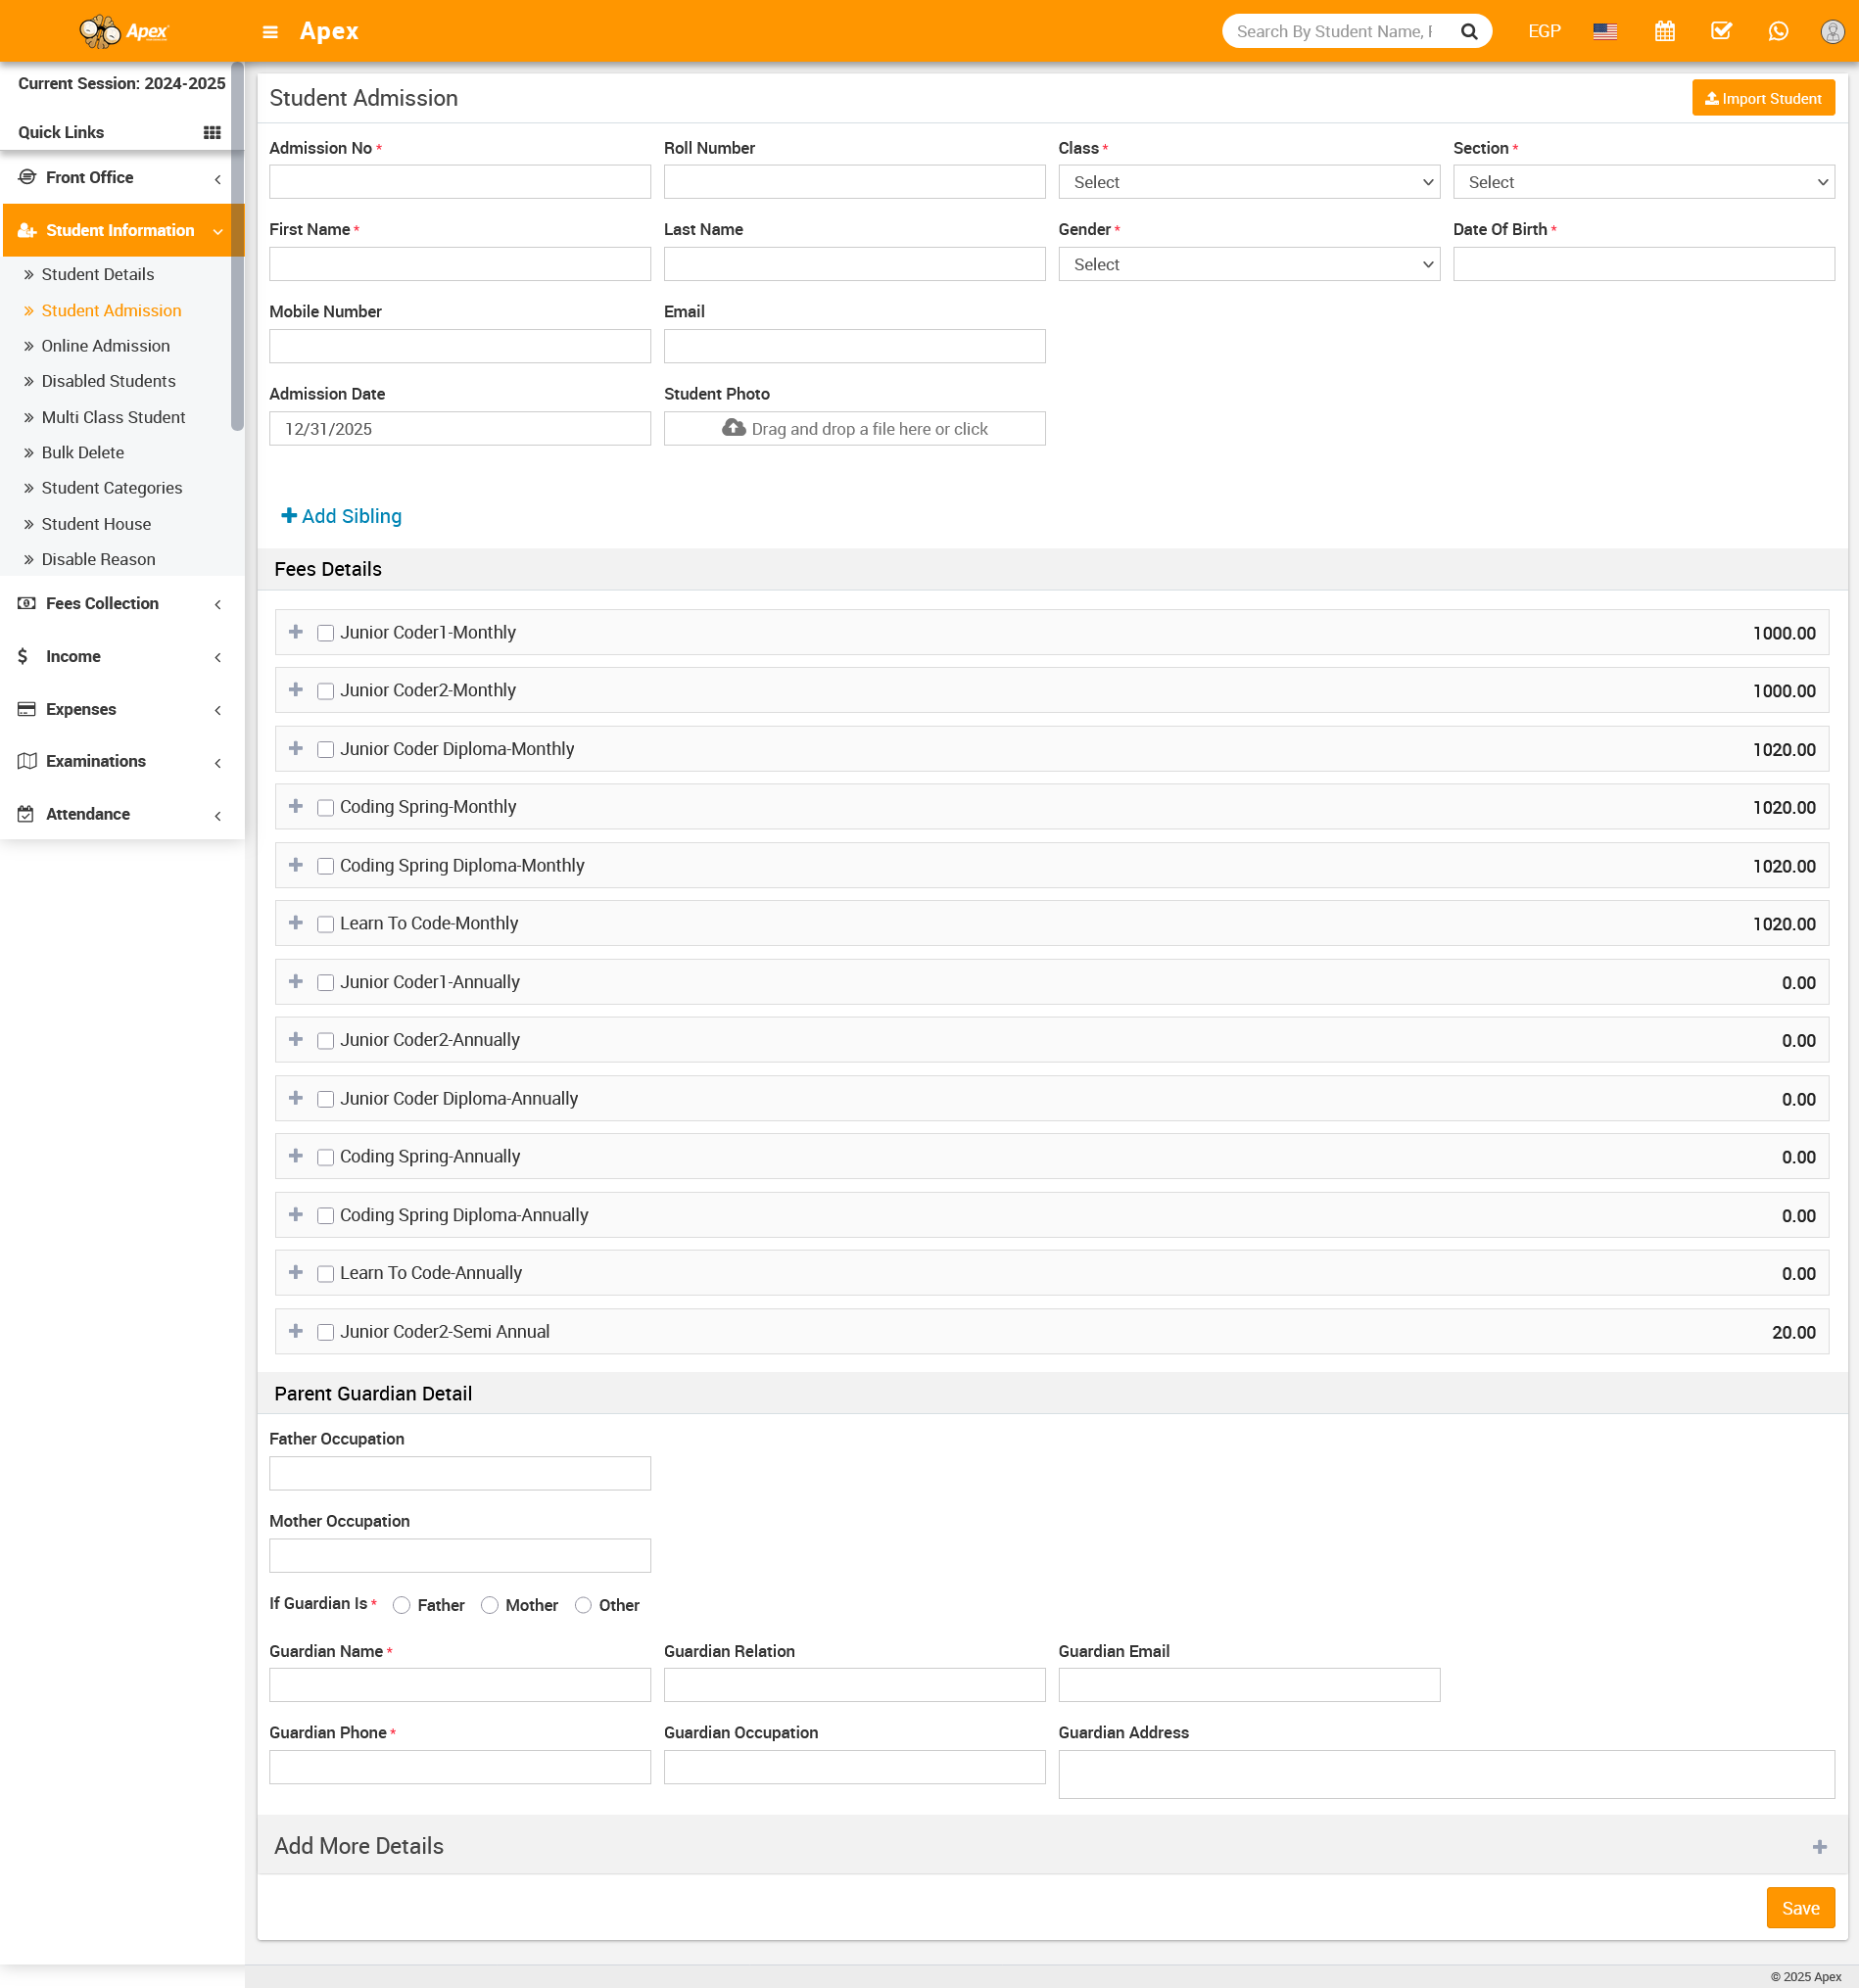Click the WhatsApp icon in header
The image size is (1859, 1988).
1777,32
